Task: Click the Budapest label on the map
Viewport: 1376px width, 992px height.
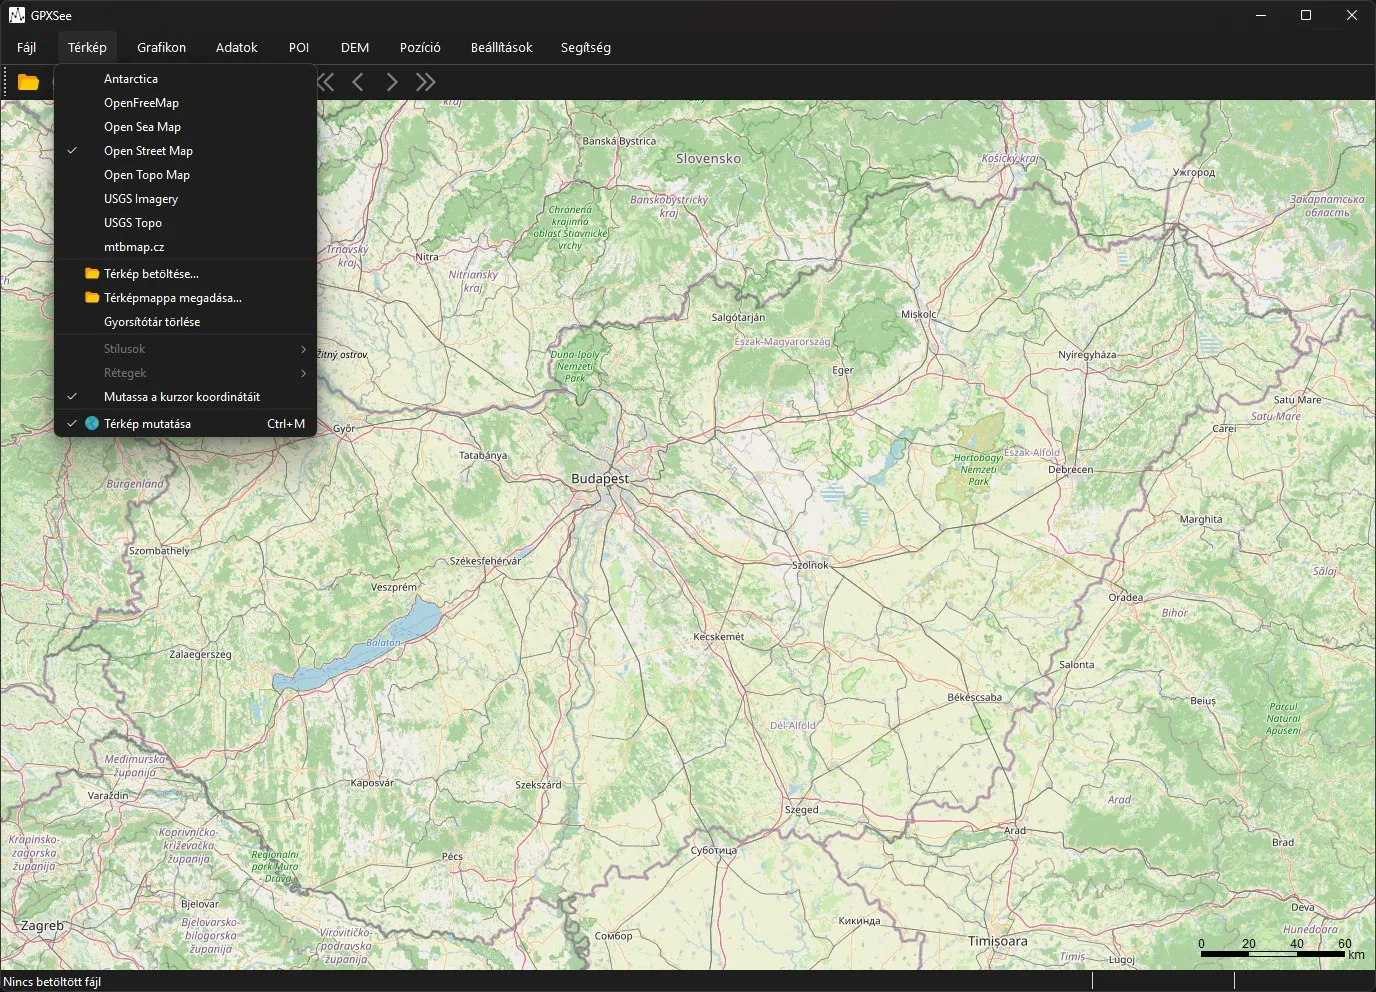Action: tap(600, 479)
